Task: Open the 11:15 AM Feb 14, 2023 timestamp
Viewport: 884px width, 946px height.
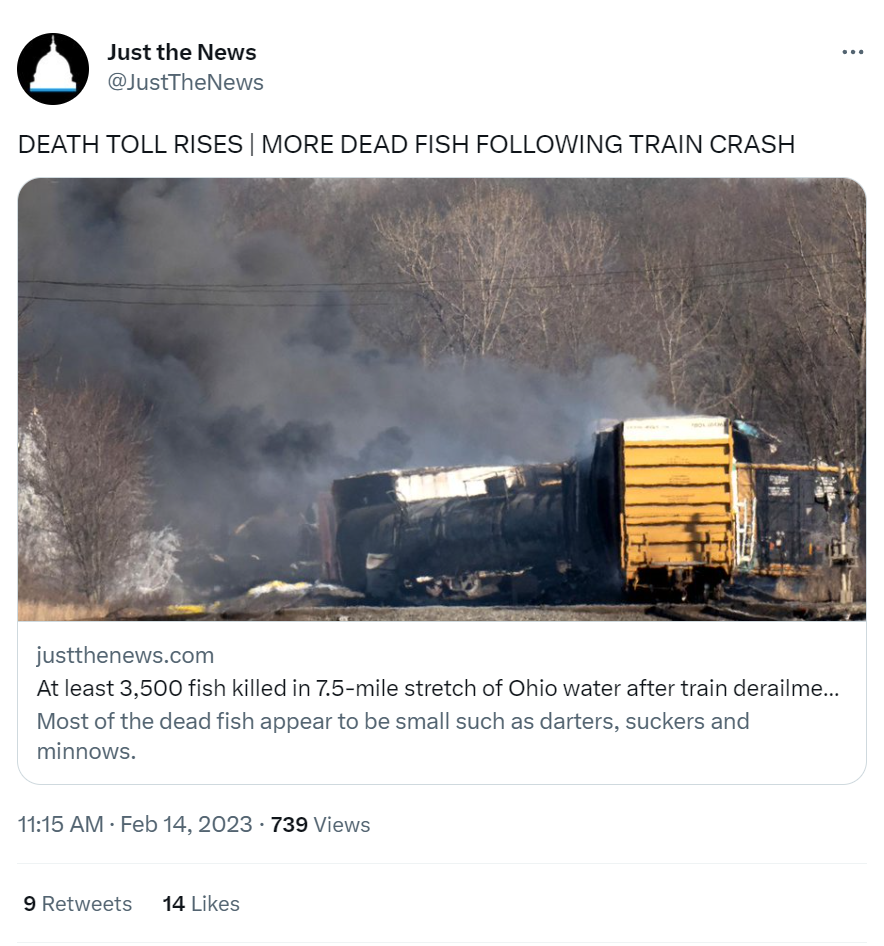Action: coord(135,824)
